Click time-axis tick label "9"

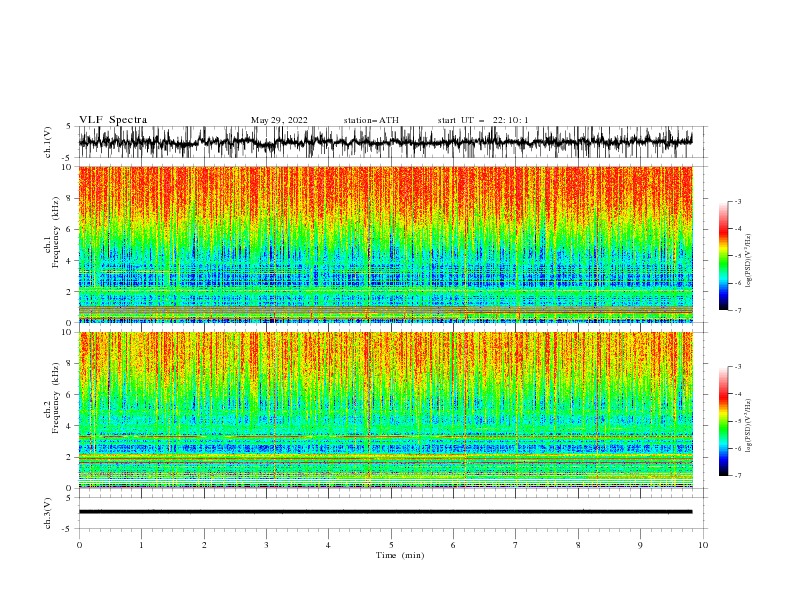tap(640, 545)
